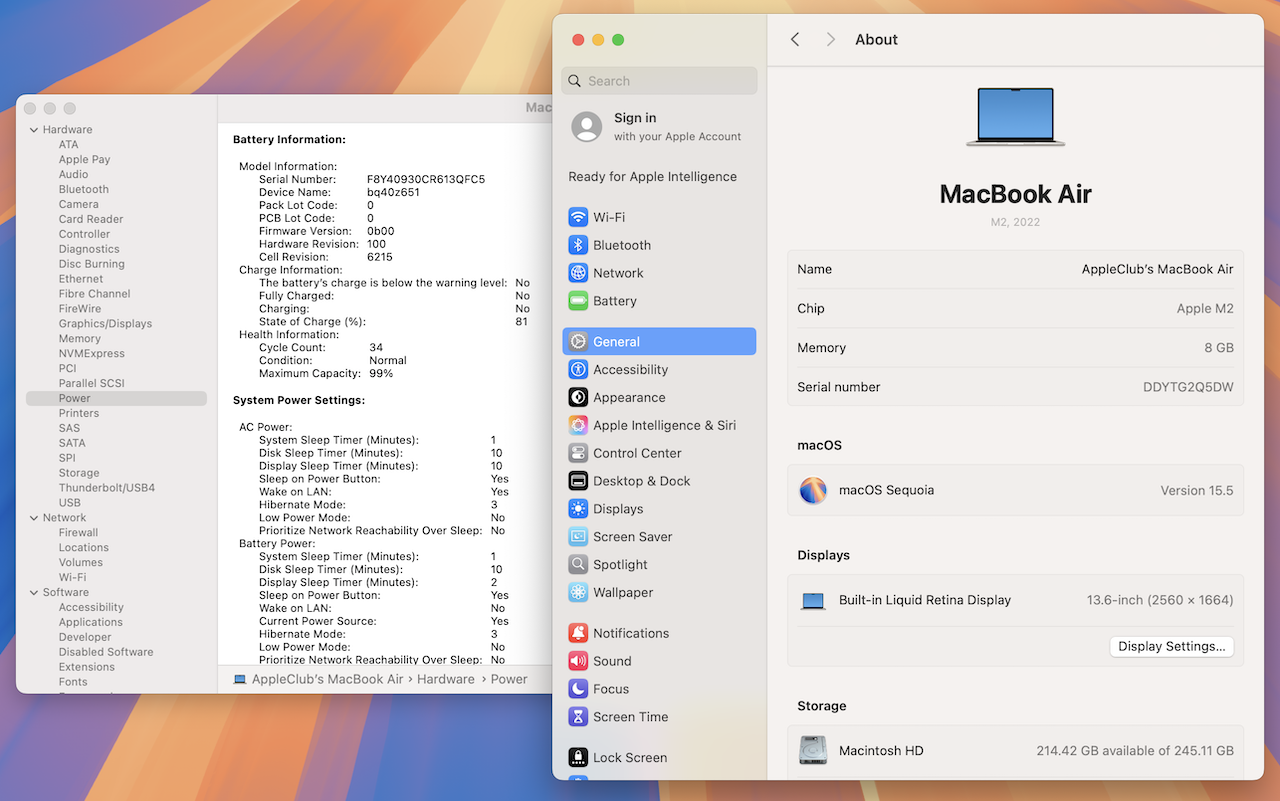Open the Sound speaker icon
The image size is (1280, 801).
tap(578, 661)
